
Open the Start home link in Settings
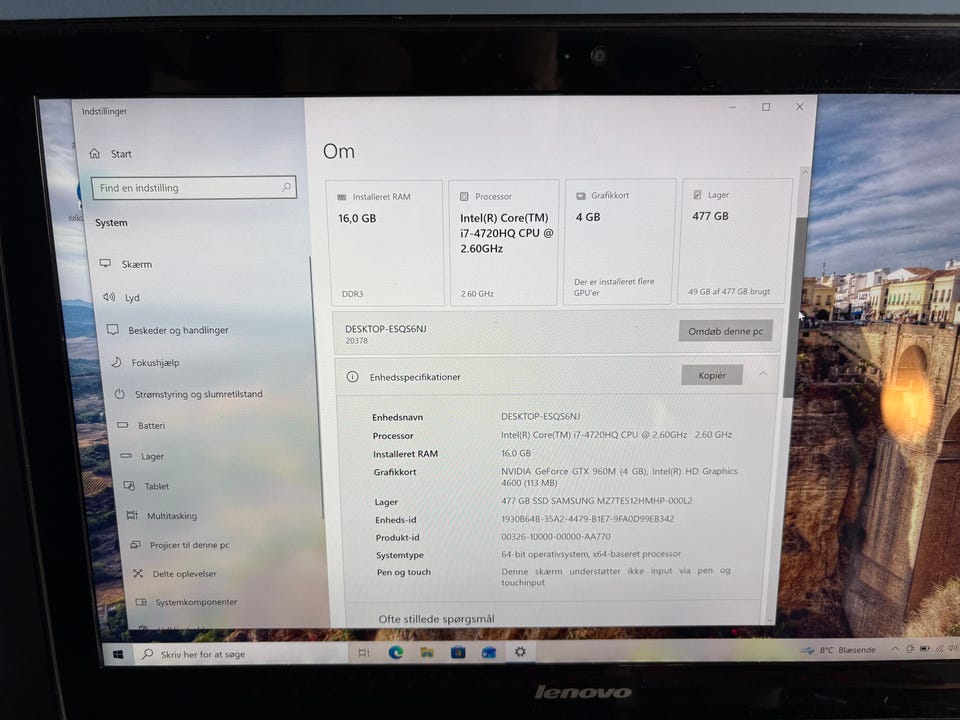click(111, 154)
